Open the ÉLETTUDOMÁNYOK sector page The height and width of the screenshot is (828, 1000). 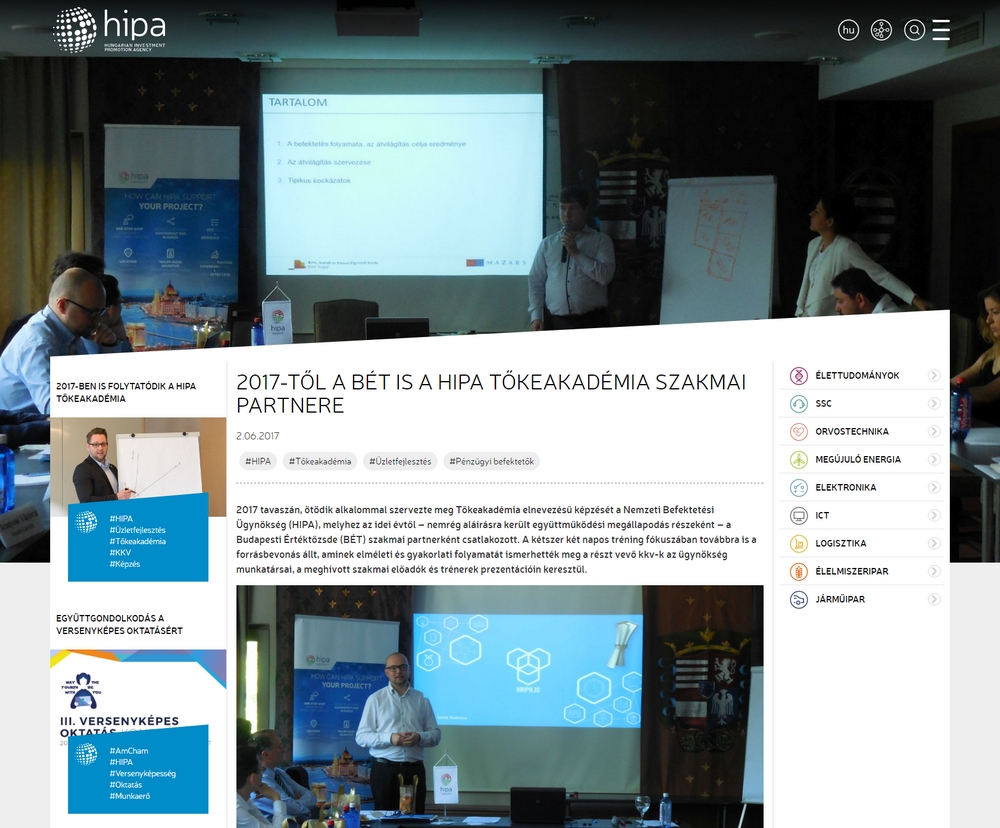pos(857,376)
